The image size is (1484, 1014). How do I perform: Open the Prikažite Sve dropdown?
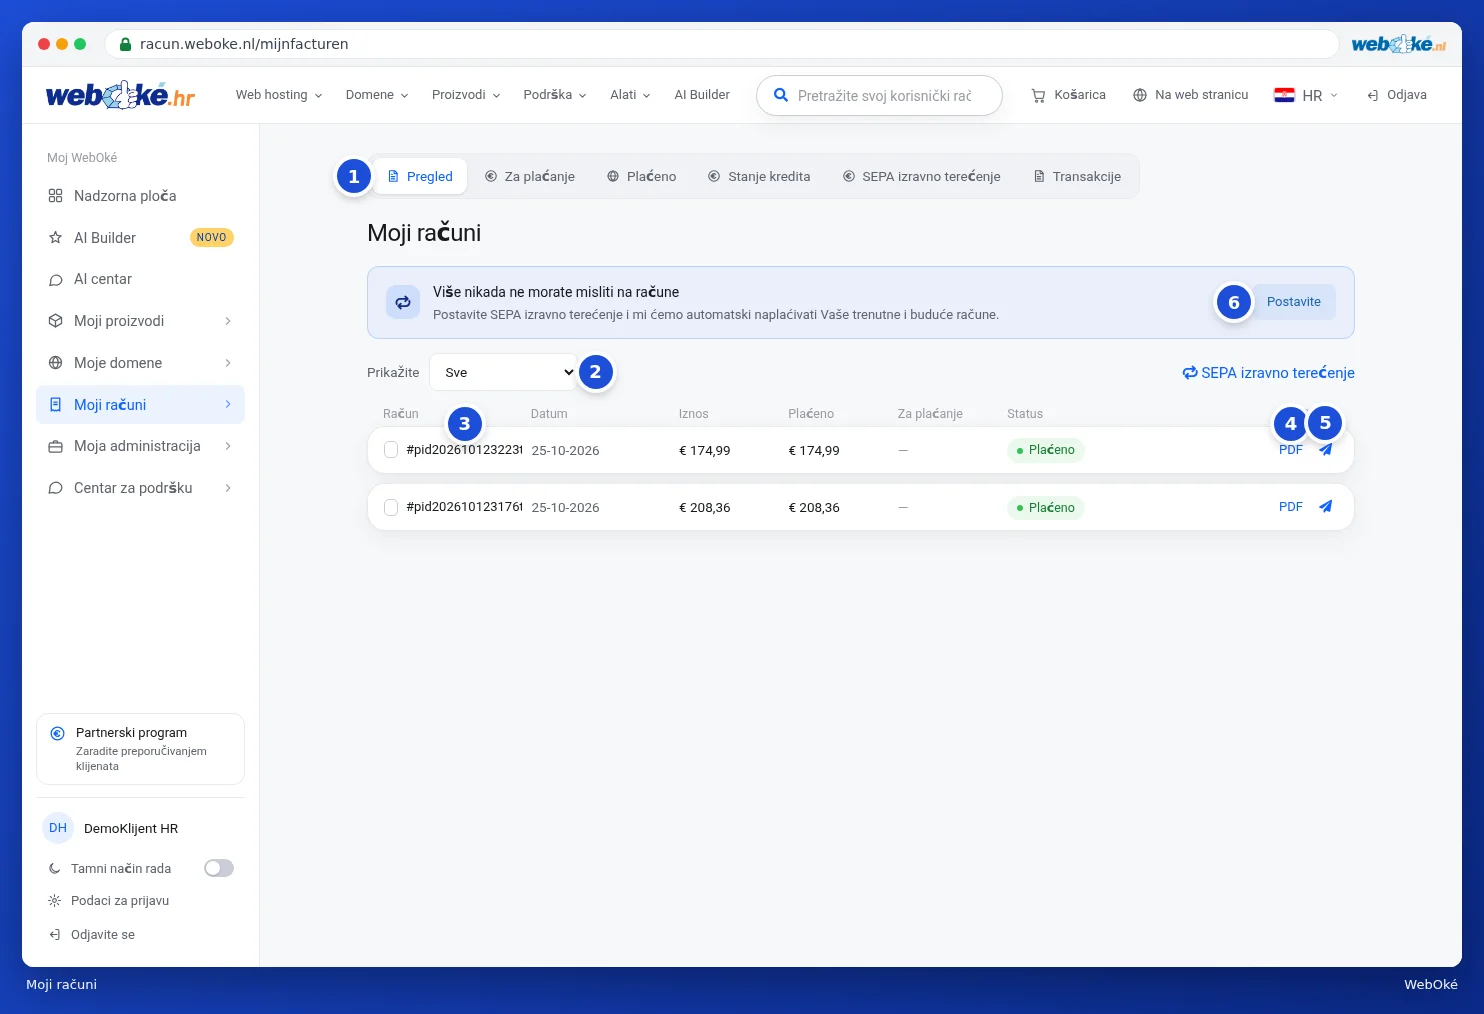point(503,372)
